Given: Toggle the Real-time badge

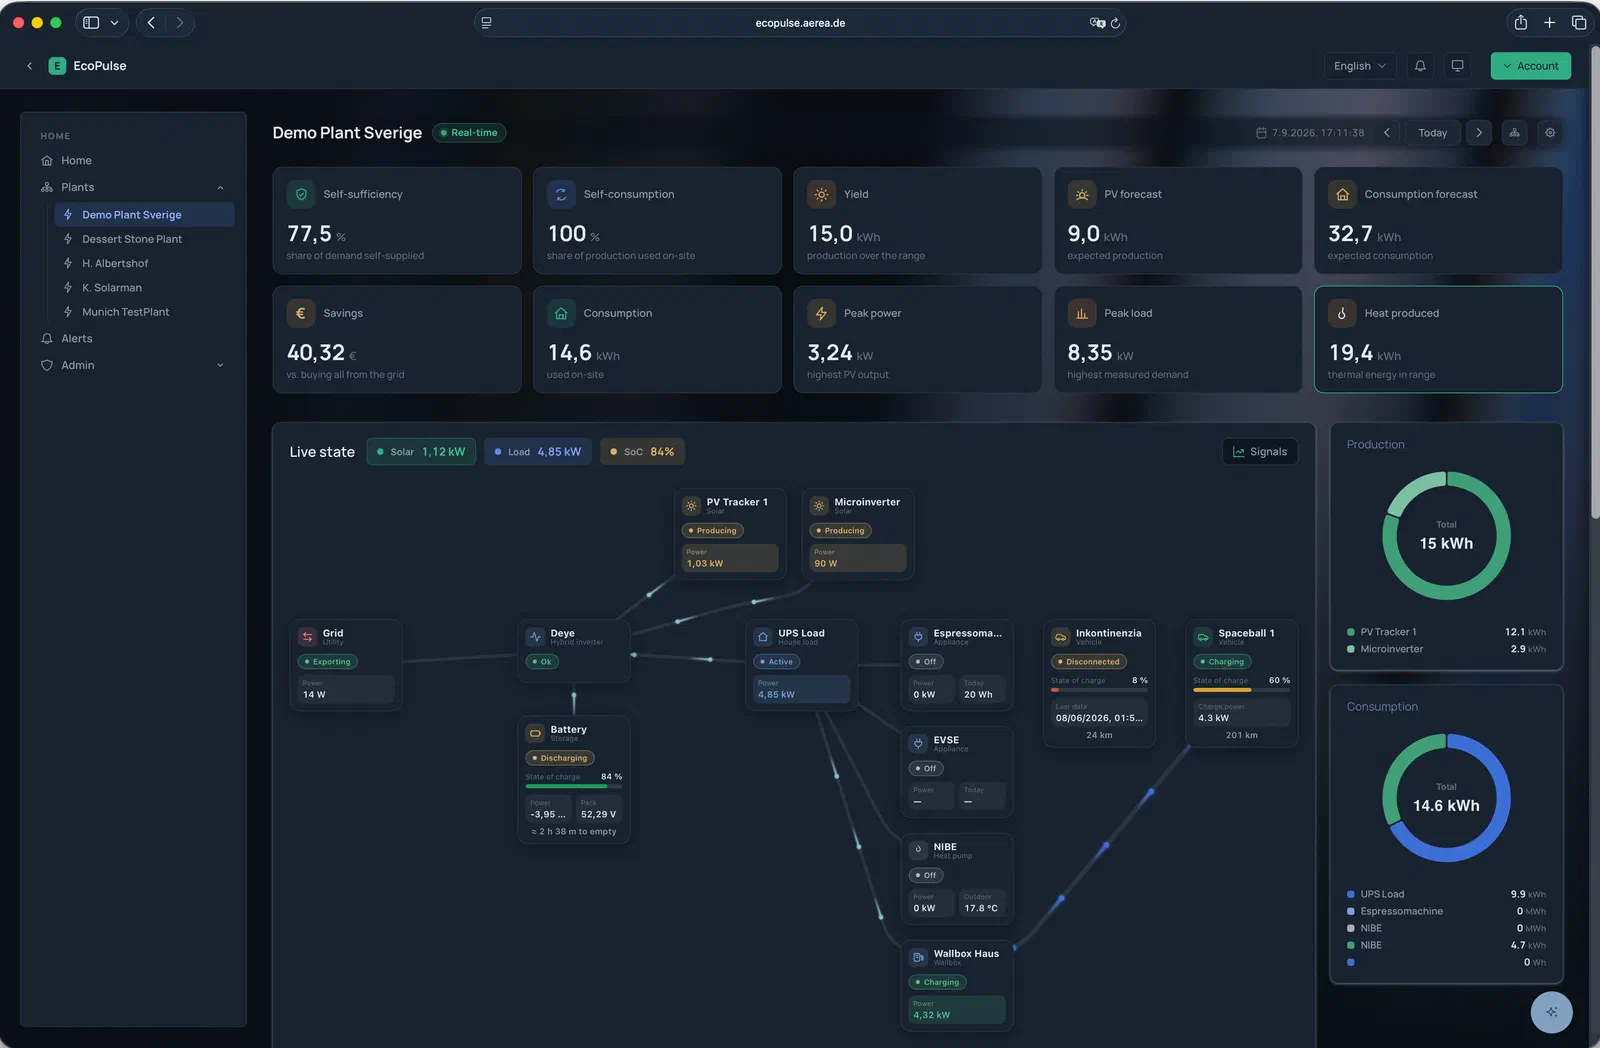Looking at the screenshot, I should (x=469, y=133).
